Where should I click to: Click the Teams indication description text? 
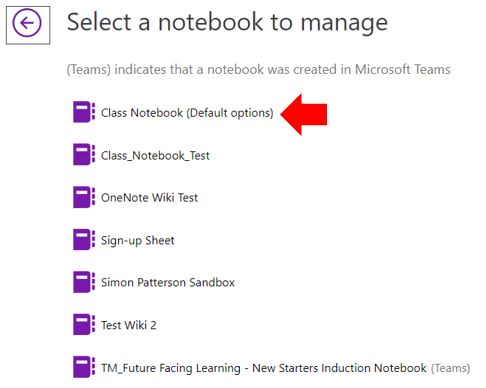(259, 69)
